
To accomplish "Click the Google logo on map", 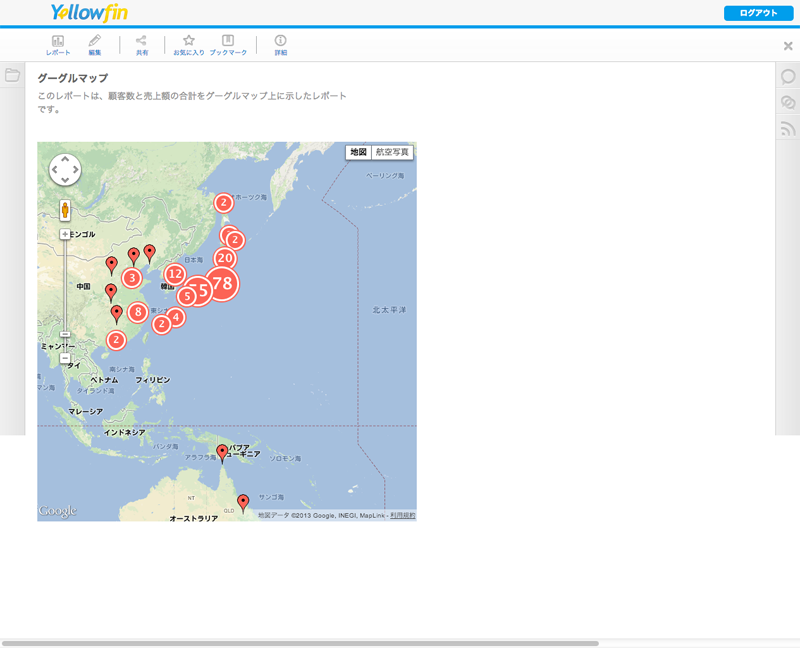I will click(x=58, y=511).
